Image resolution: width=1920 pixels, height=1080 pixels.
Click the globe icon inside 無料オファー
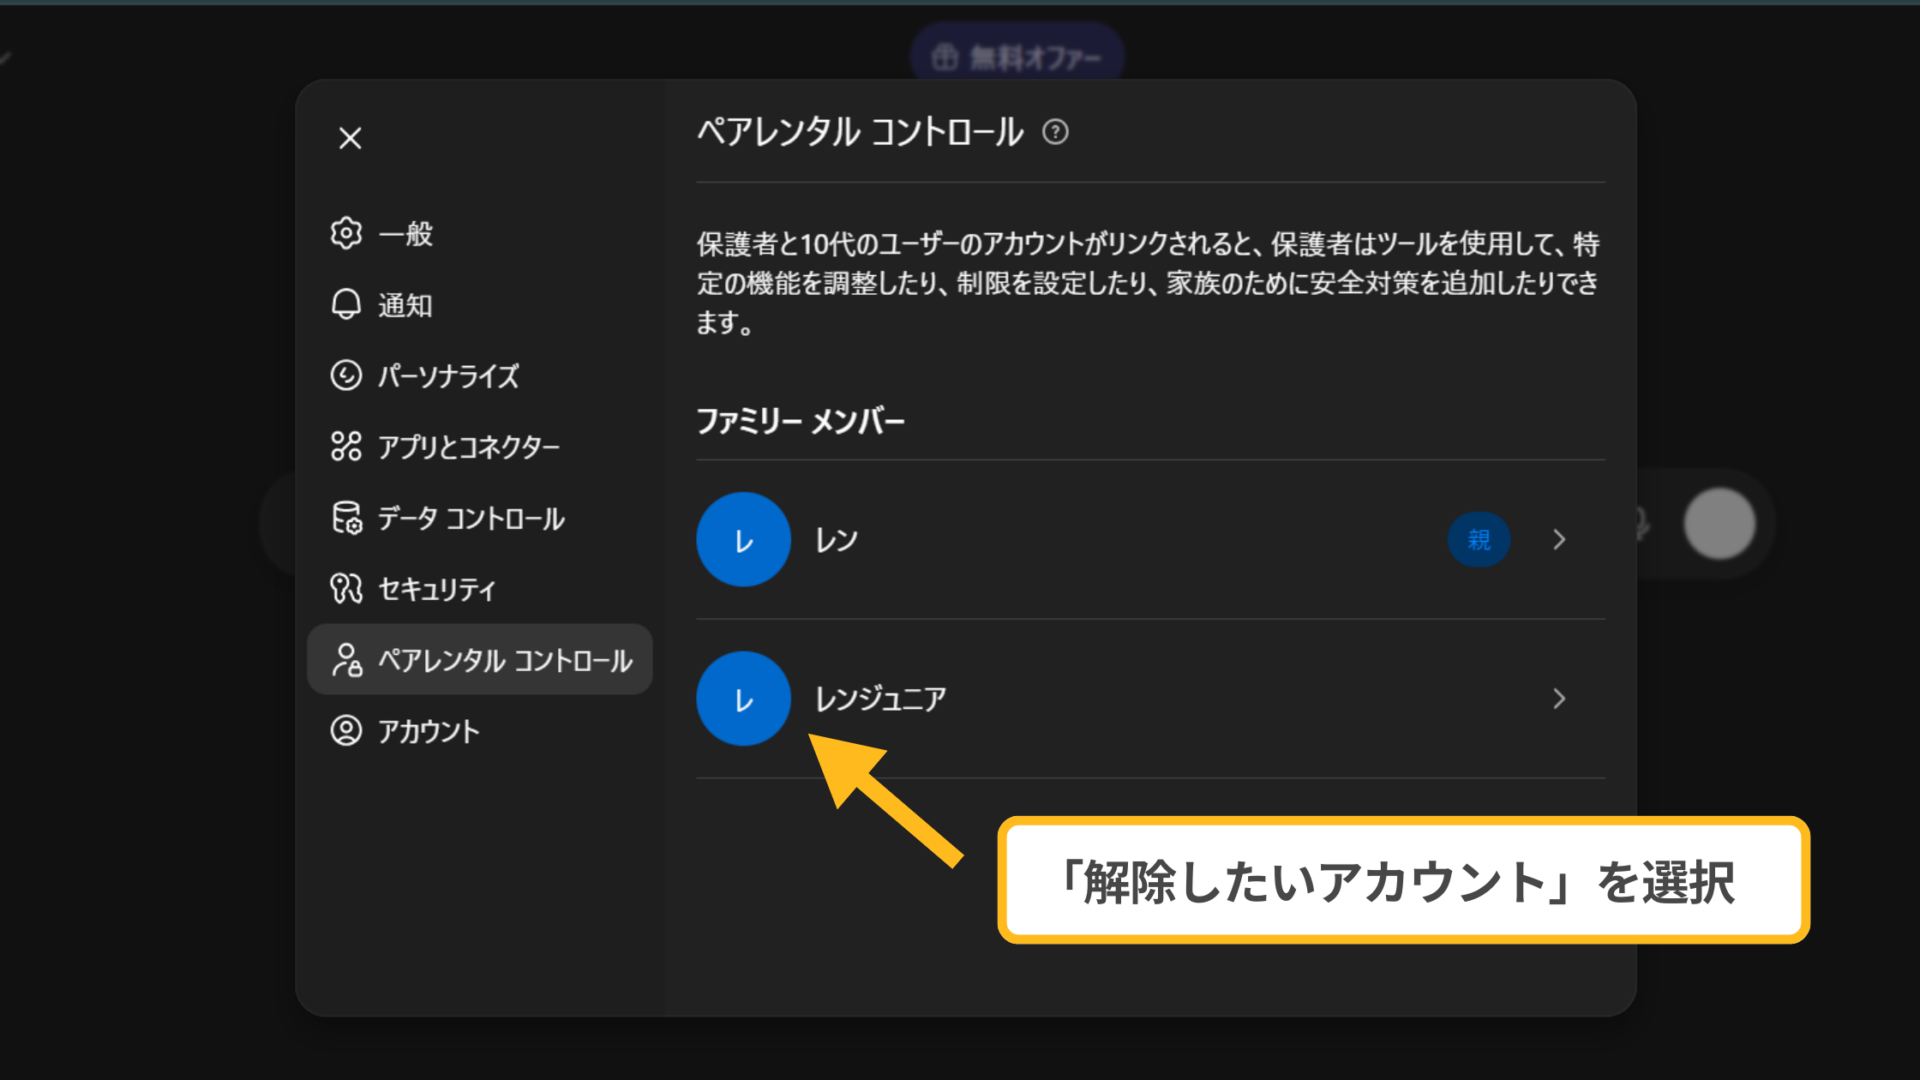point(945,57)
